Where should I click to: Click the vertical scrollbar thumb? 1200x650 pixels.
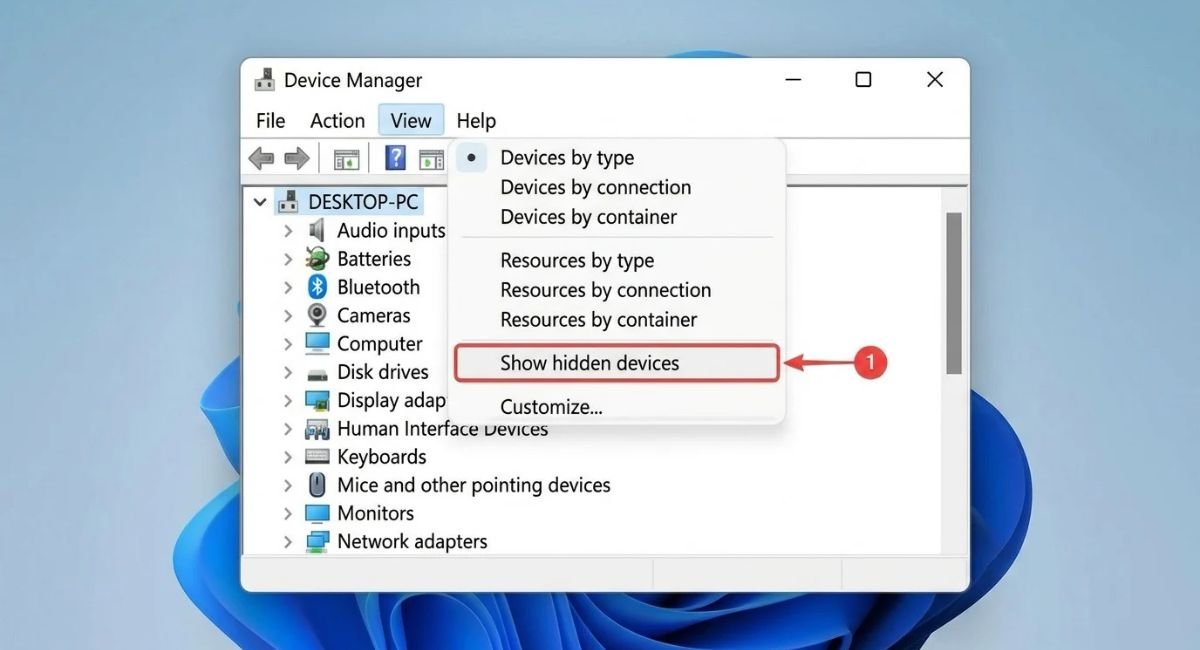click(954, 293)
